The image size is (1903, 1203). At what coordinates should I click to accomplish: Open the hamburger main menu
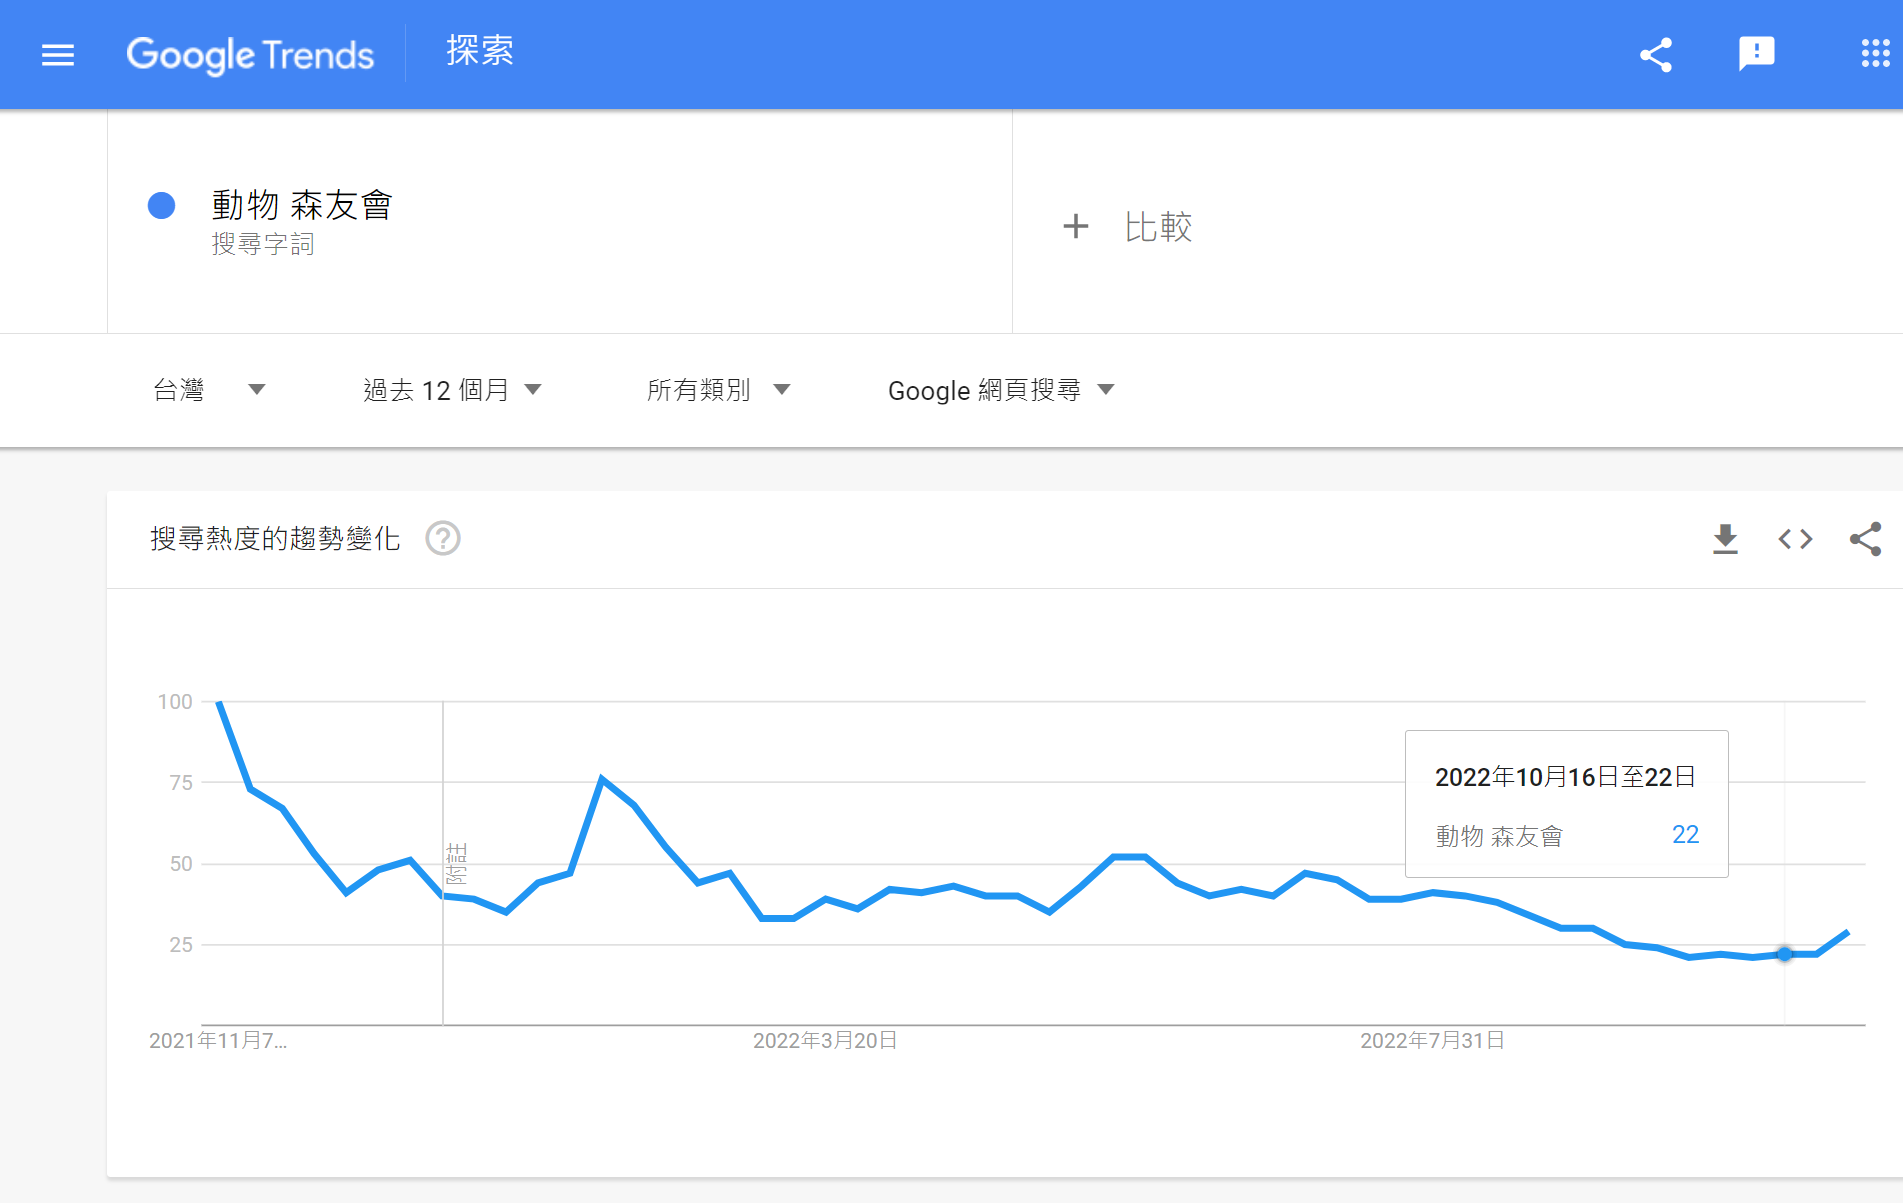click(58, 55)
